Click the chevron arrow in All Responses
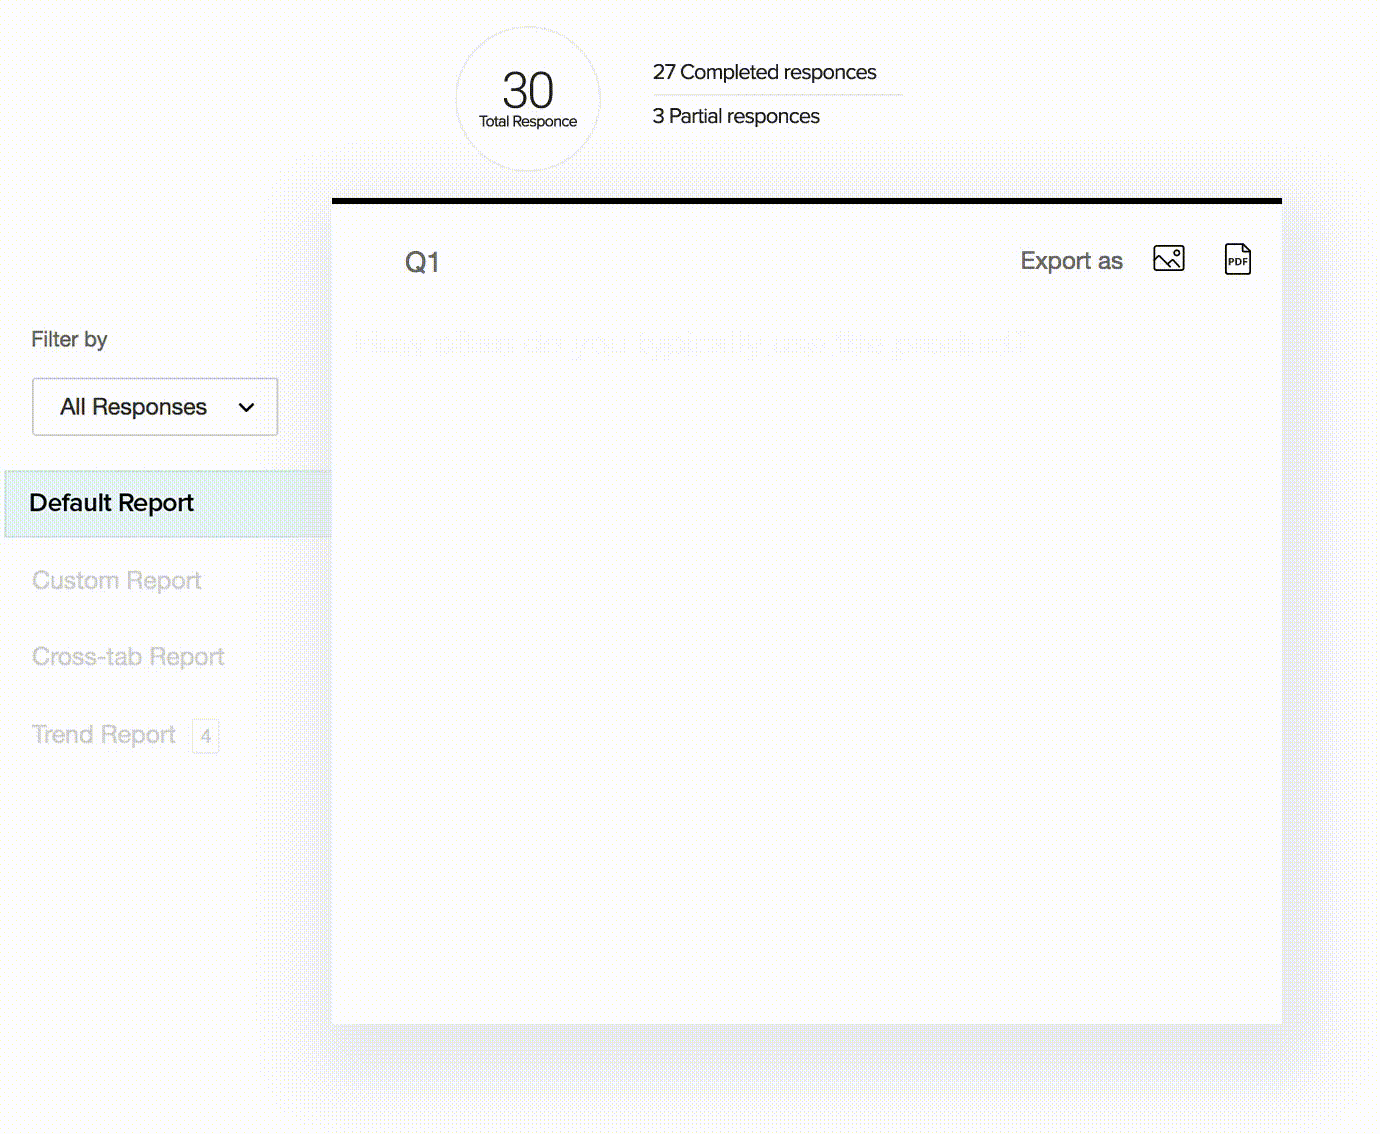The image size is (1380, 1134). point(246,407)
